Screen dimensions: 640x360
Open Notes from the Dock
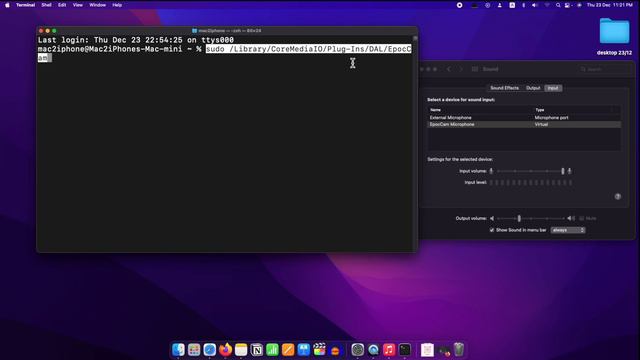point(241,350)
